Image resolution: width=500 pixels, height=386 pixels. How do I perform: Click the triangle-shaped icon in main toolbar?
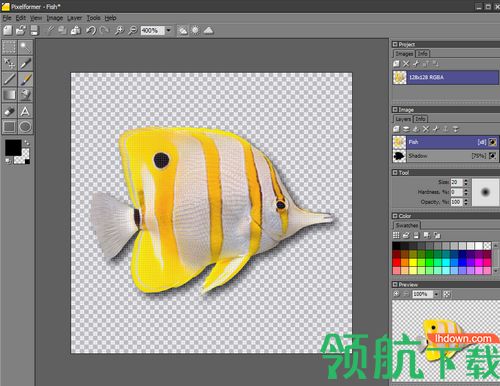click(208, 31)
